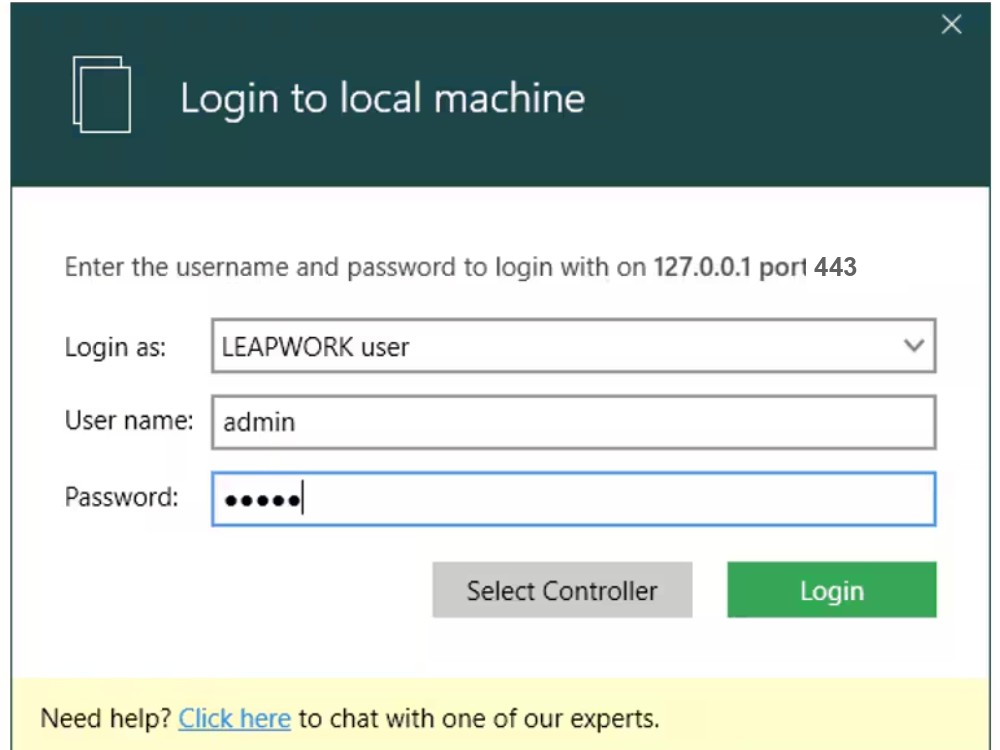This screenshot has width=1000, height=750.
Task: Click the 127.0.0.1 port 443 text
Action: coord(755,267)
